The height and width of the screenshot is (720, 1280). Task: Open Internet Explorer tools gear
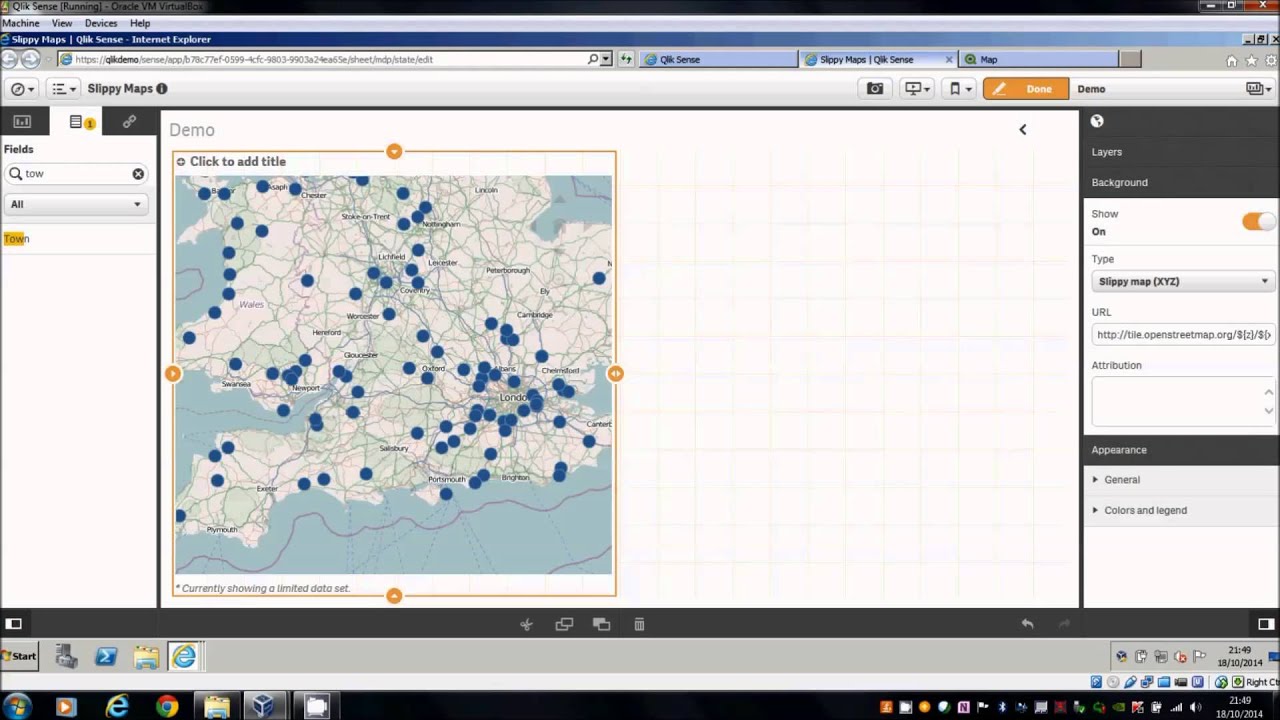click(1271, 61)
